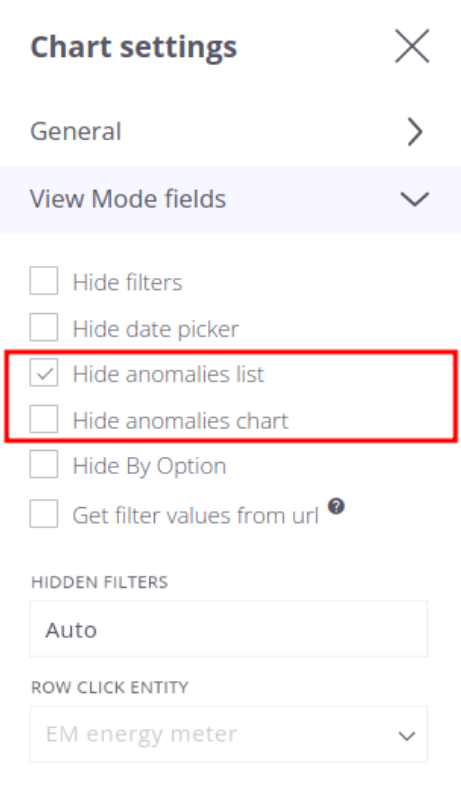Screen dimensions: 461x785
Task: Click the Chart settings title
Action: [134, 48]
